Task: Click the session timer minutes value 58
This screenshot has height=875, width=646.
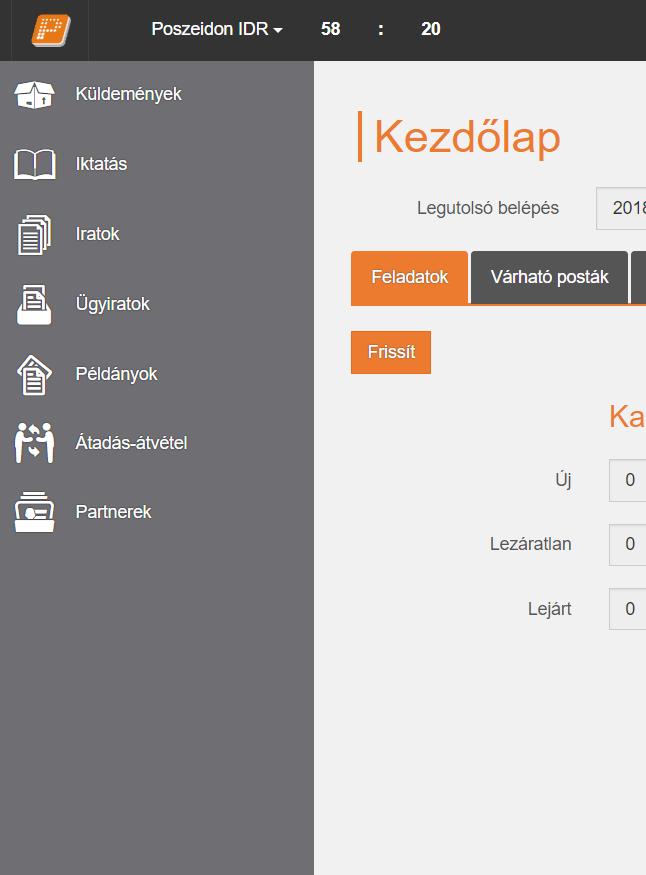Action: point(330,29)
